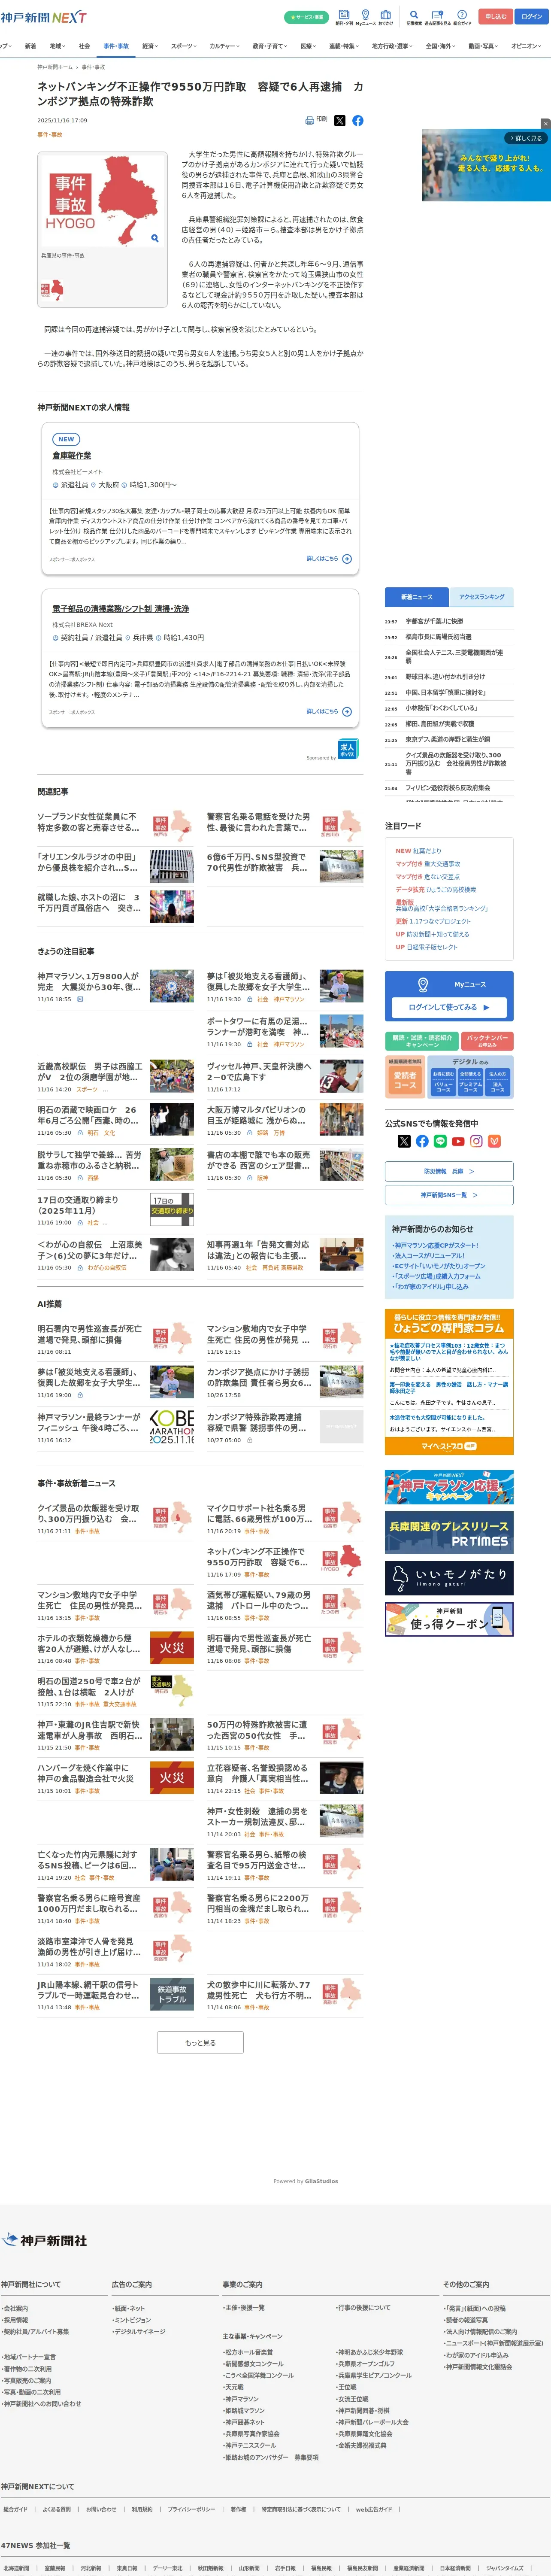Open 宇都宮が千葉Jに快勝 news item

(434, 621)
